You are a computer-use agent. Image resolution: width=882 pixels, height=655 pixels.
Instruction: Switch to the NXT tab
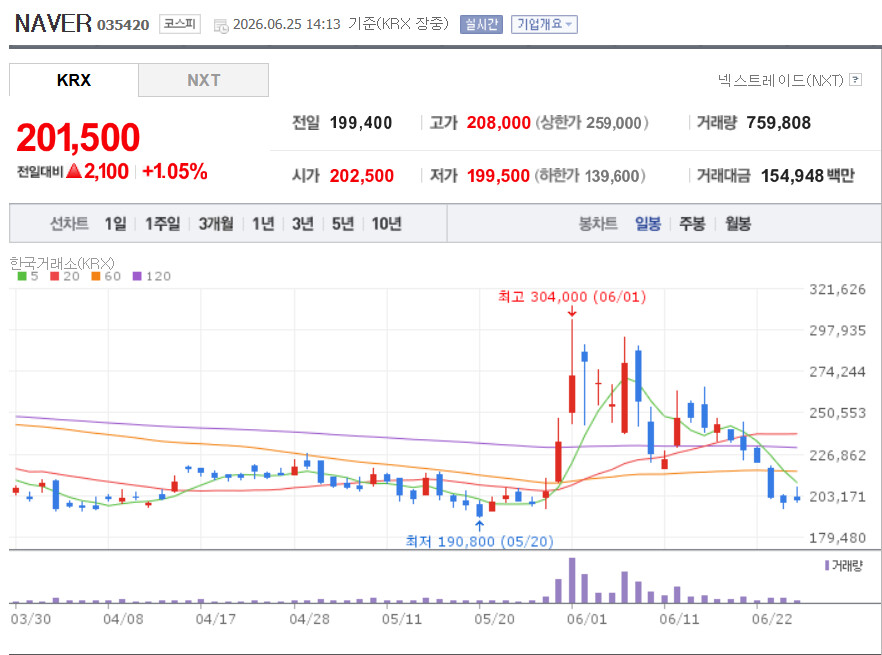pos(203,80)
